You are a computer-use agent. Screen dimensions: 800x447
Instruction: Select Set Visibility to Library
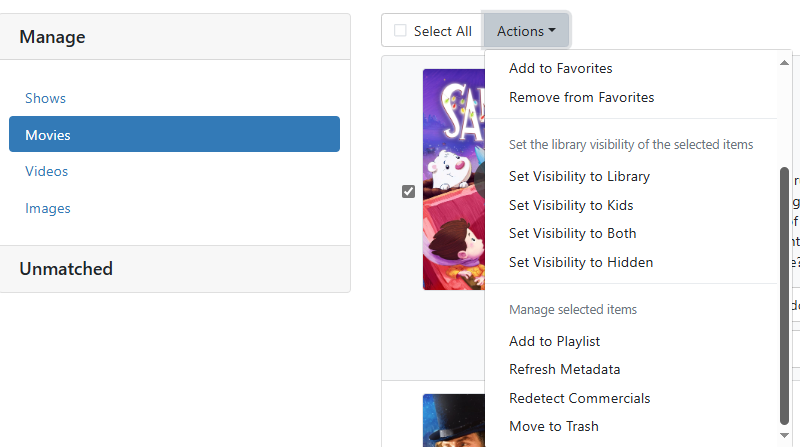pyautogui.click(x=579, y=176)
